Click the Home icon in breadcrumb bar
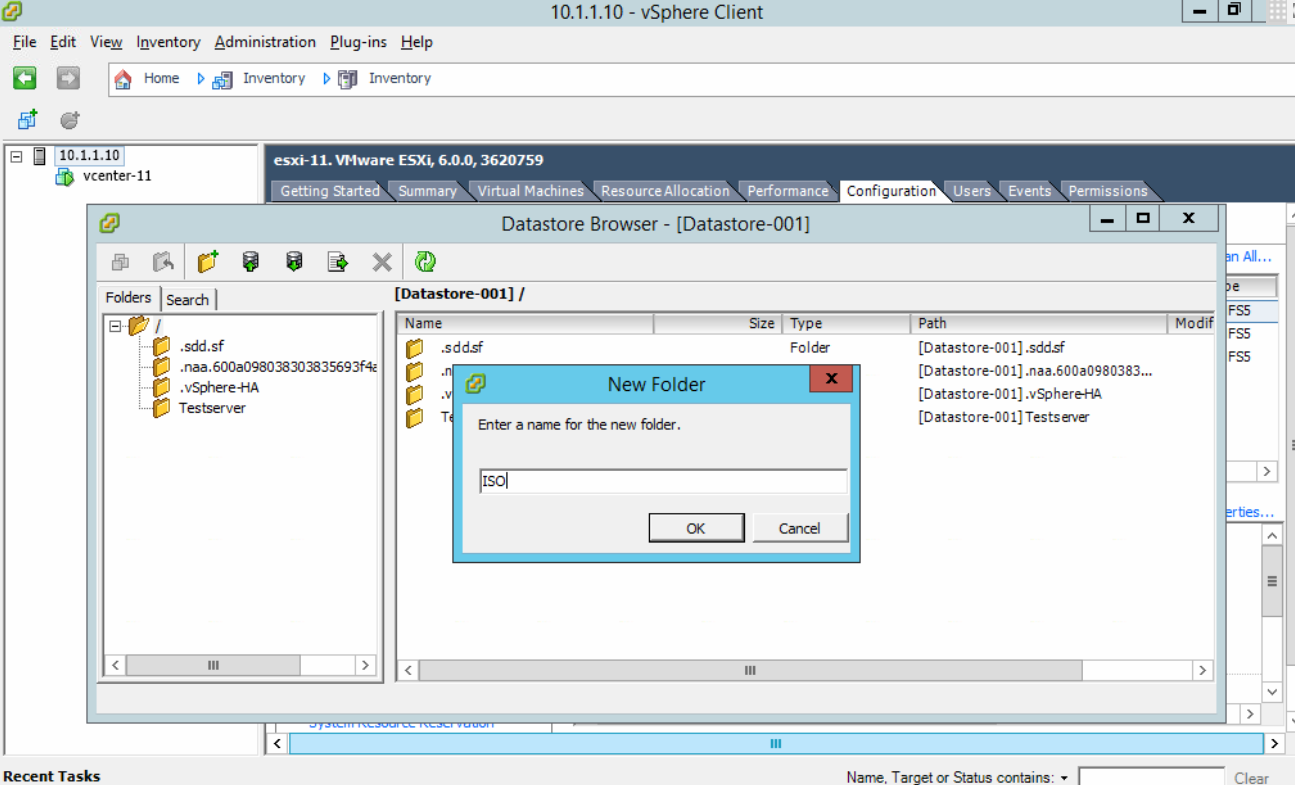 click(123, 79)
